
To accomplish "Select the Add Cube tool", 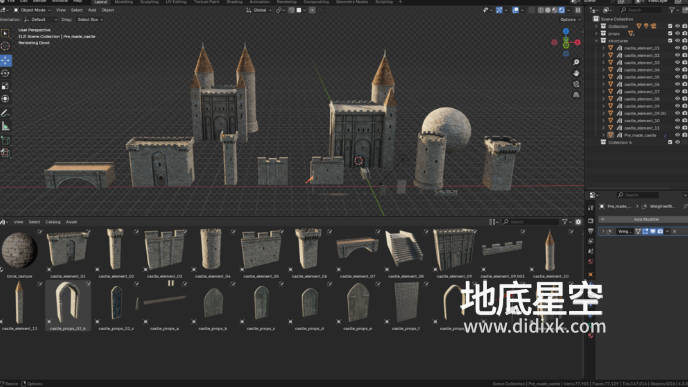I will pos(5,140).
